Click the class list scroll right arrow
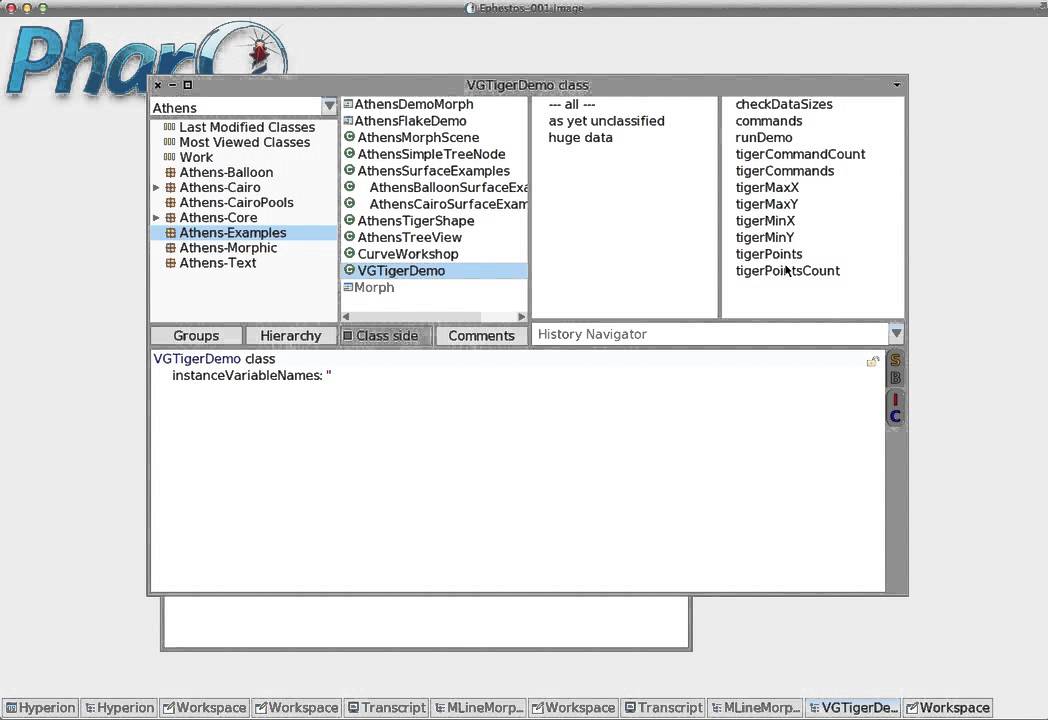1048x720 pixels. click(x=521, y=316)
